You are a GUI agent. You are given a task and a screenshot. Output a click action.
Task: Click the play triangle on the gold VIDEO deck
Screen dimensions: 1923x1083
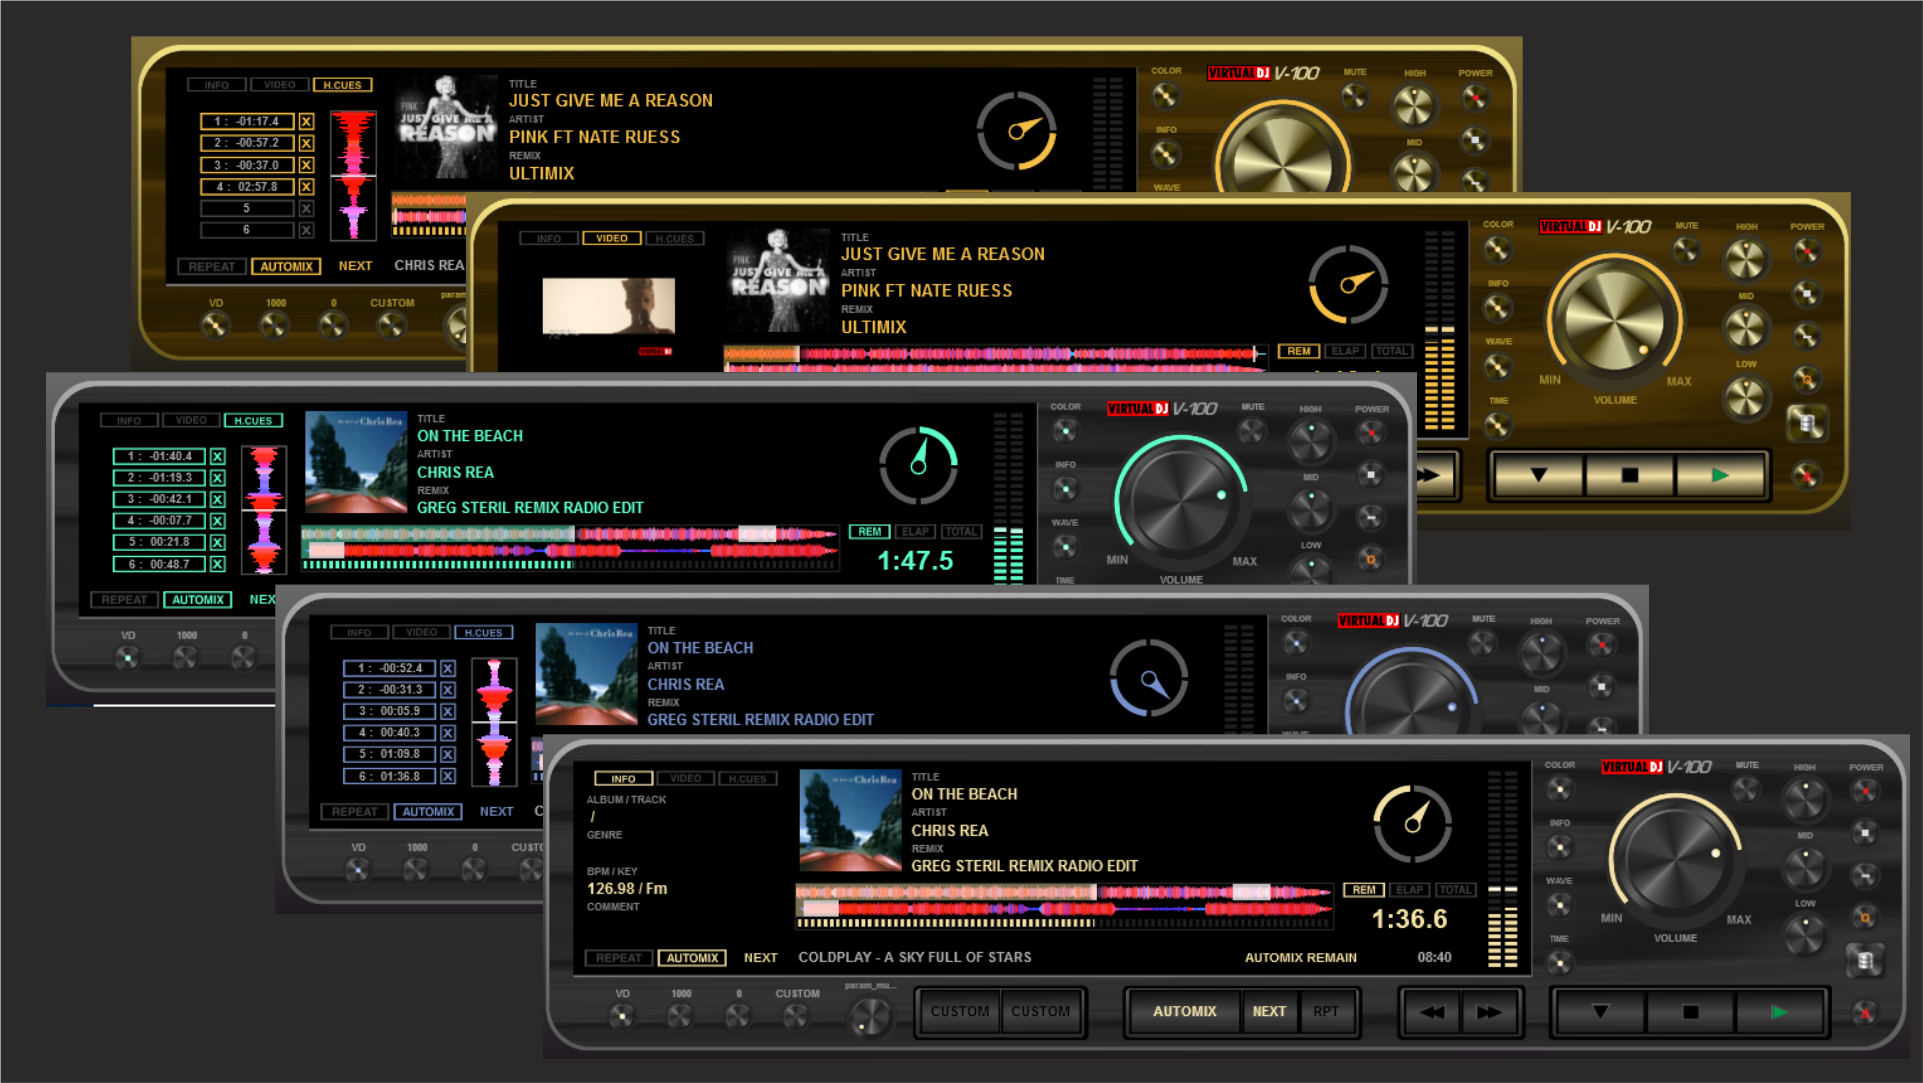[1720, 475]
